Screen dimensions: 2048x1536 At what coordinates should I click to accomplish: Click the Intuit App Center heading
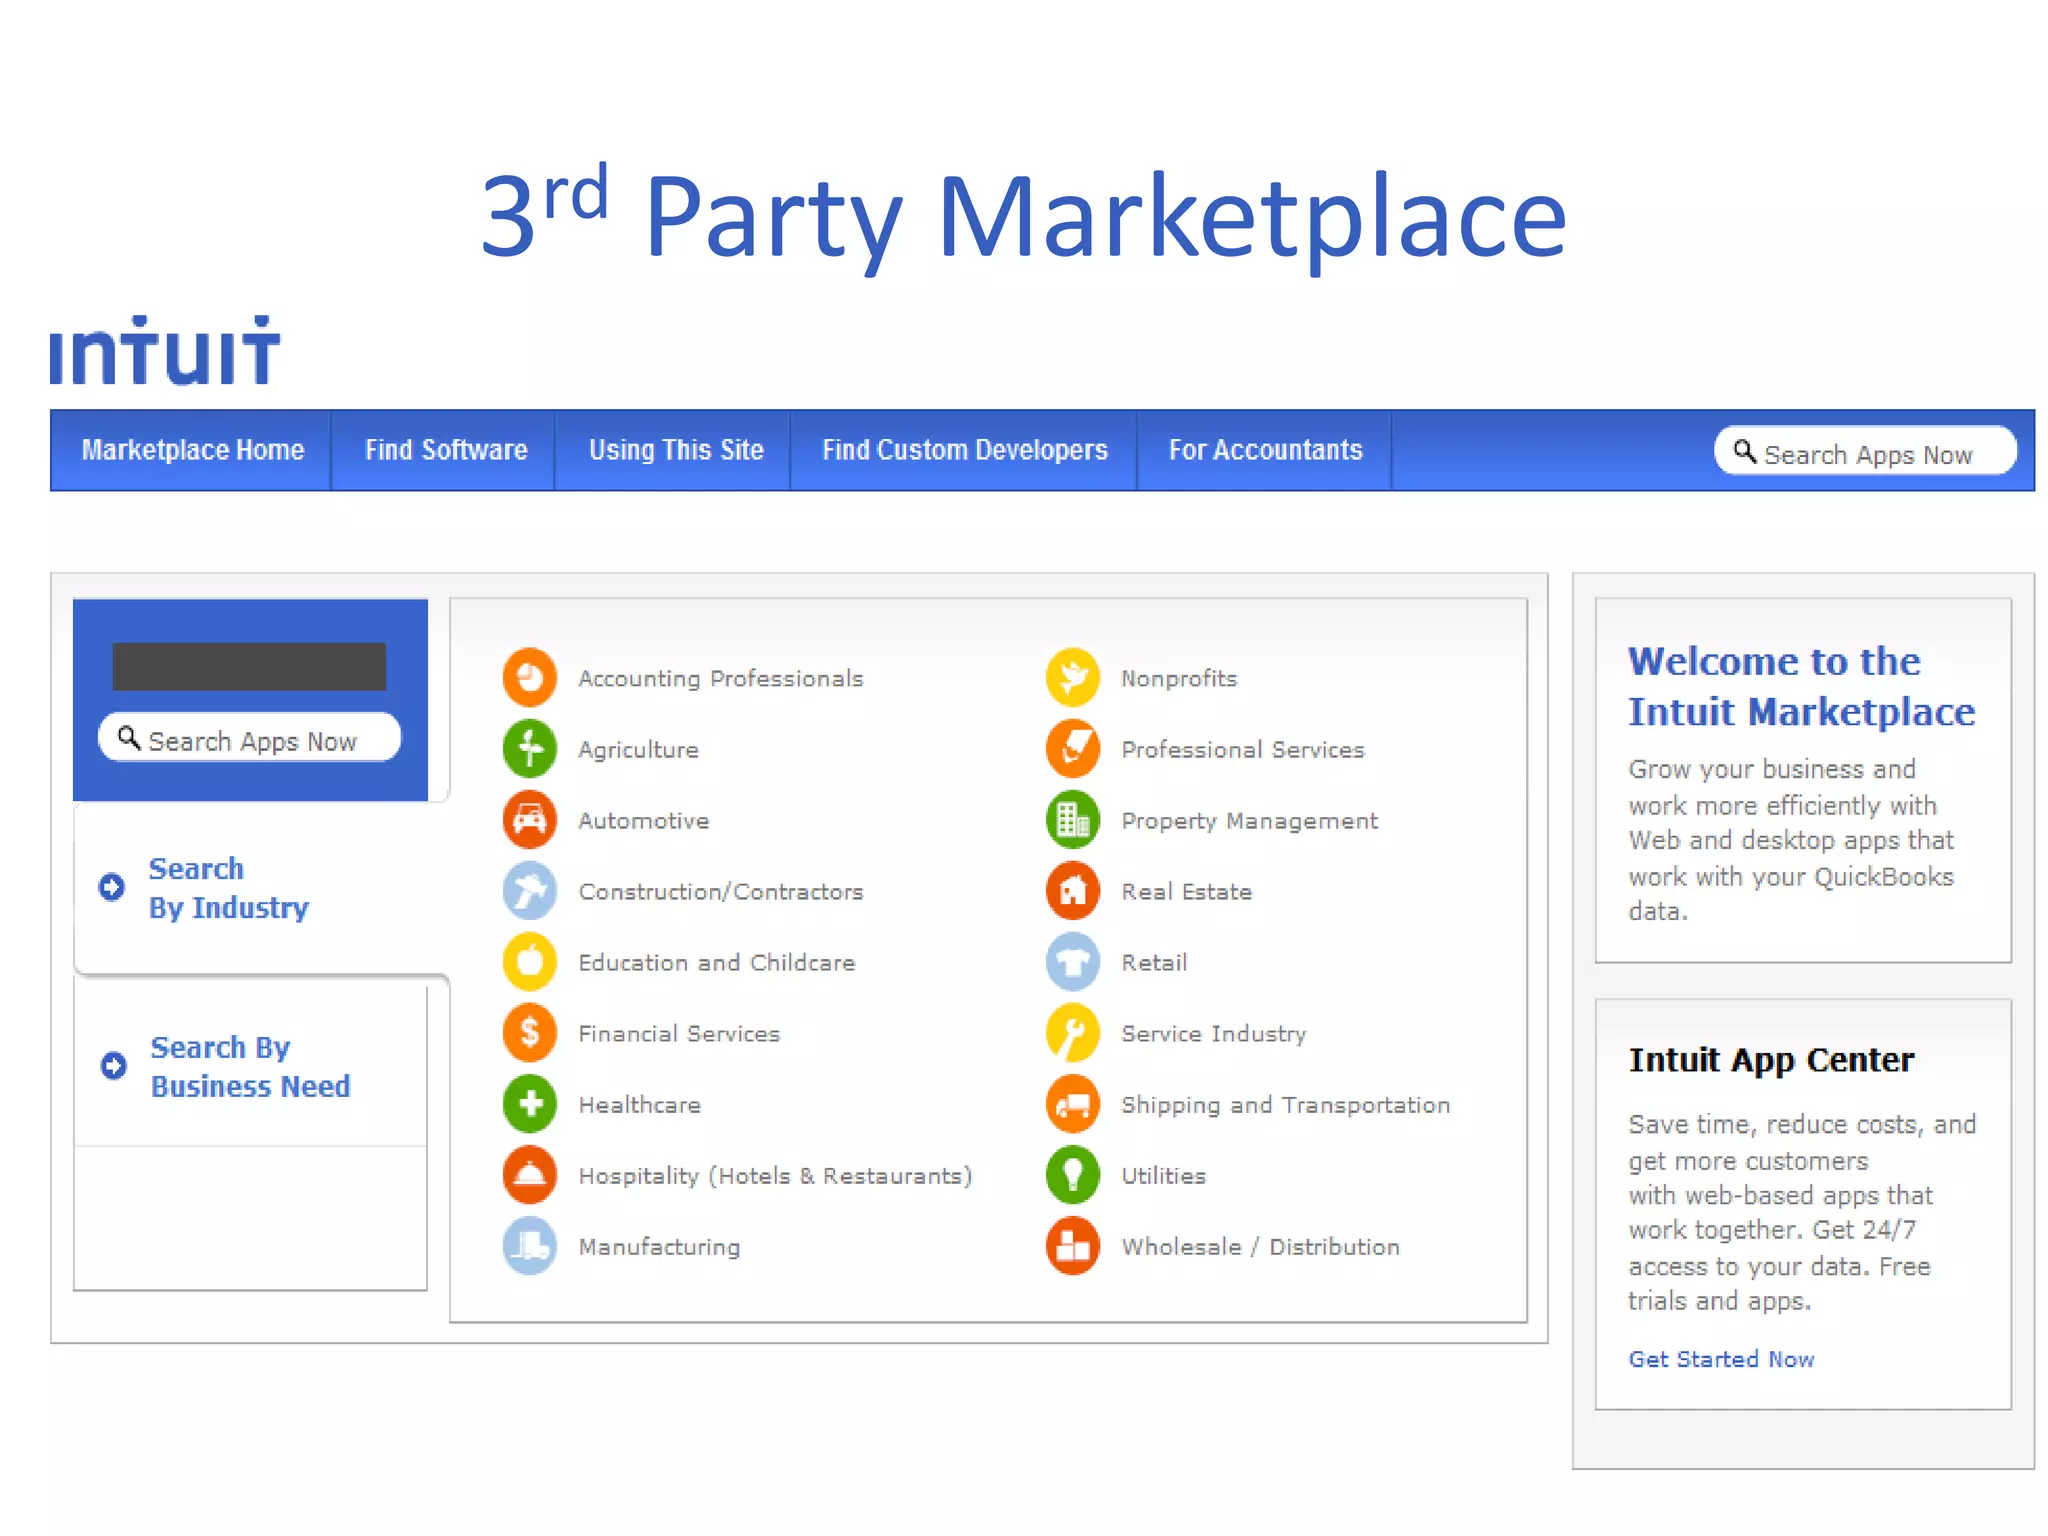pos(1771,1060)
